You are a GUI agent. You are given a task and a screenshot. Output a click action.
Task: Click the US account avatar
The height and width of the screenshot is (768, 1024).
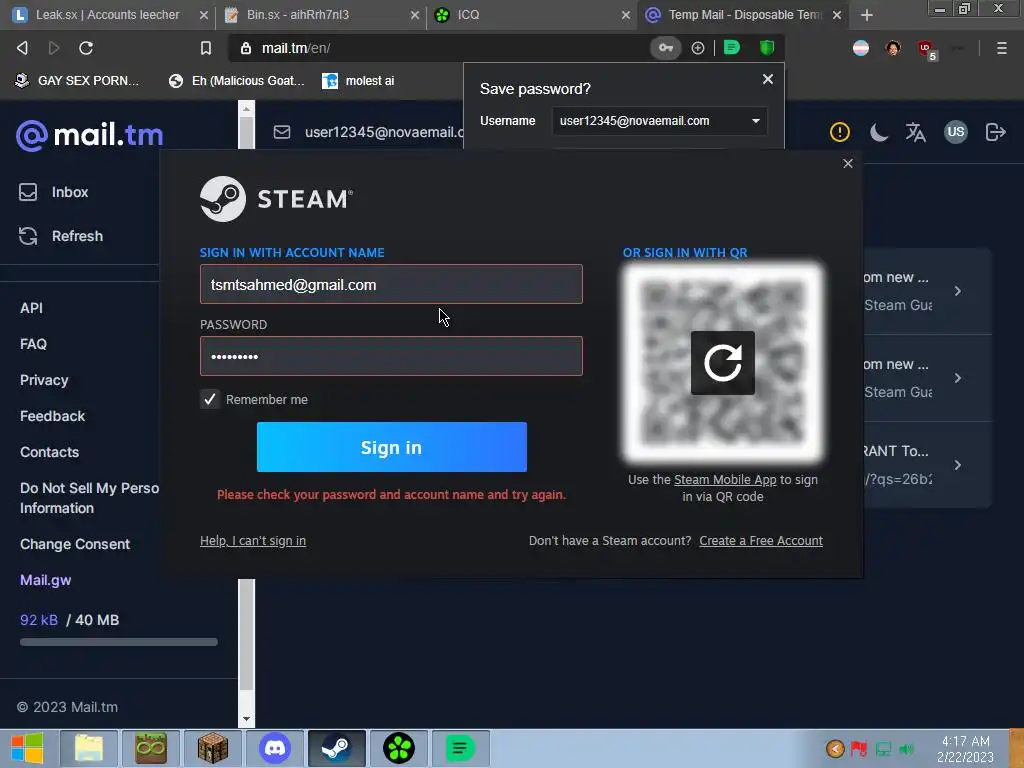(x=955, y=132)
